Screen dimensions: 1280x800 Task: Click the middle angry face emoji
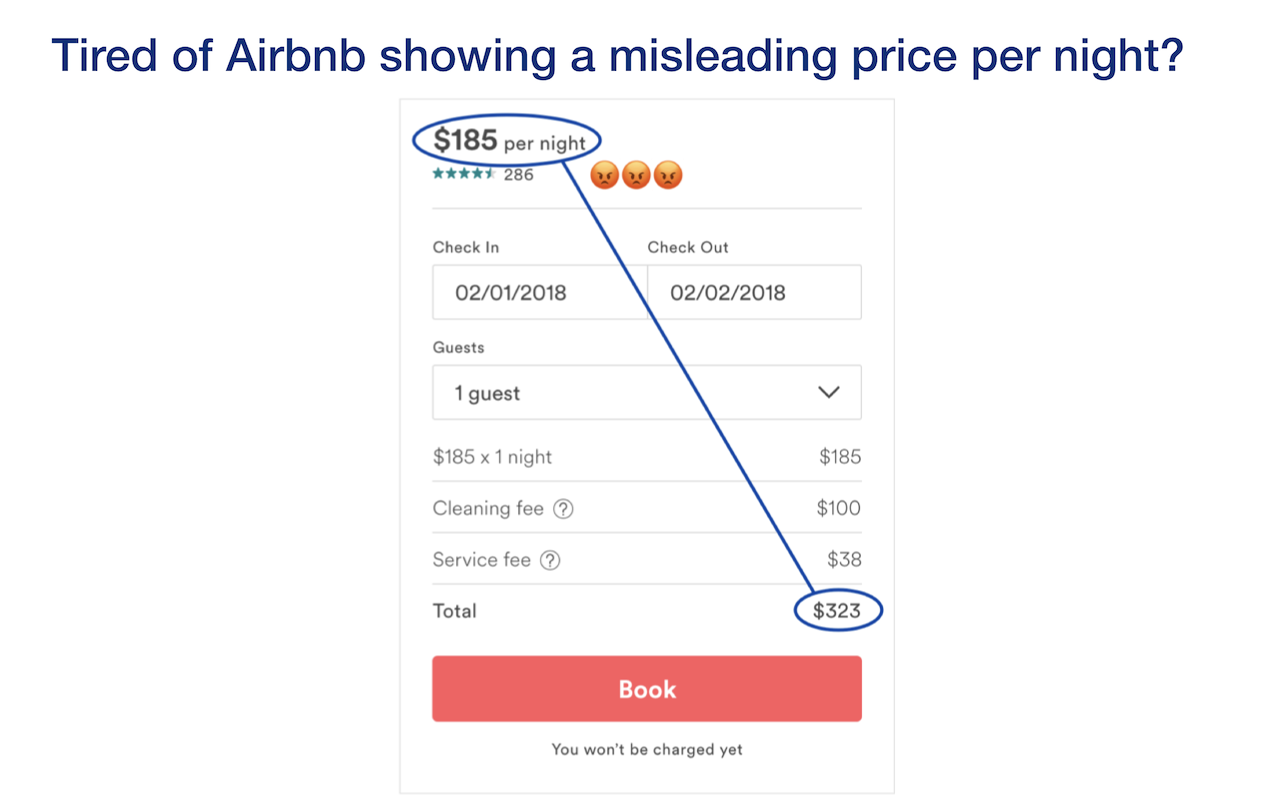(635, 175)
